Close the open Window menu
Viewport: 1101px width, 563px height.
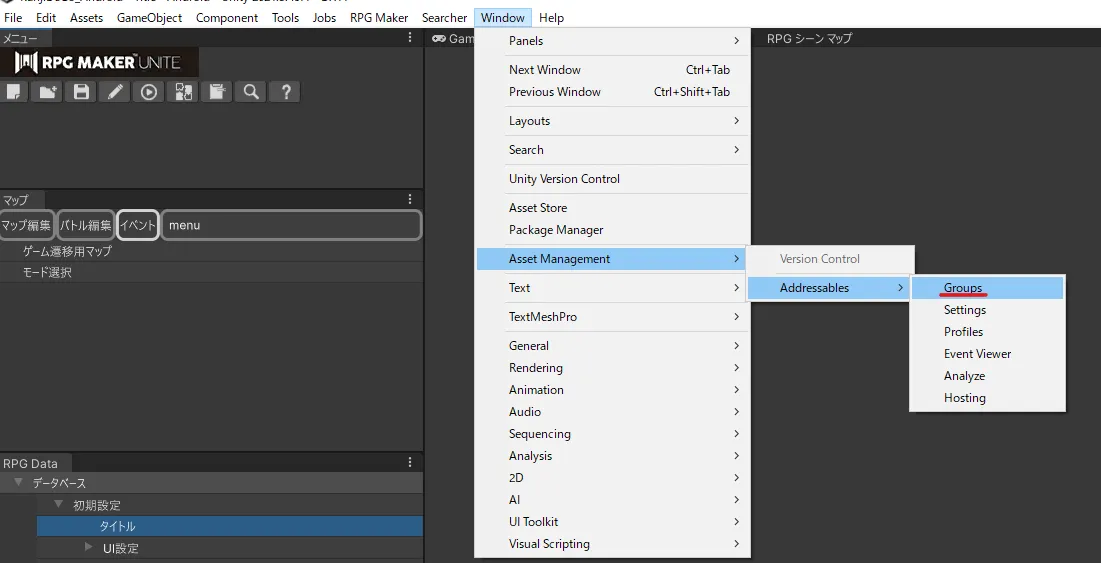503,18
